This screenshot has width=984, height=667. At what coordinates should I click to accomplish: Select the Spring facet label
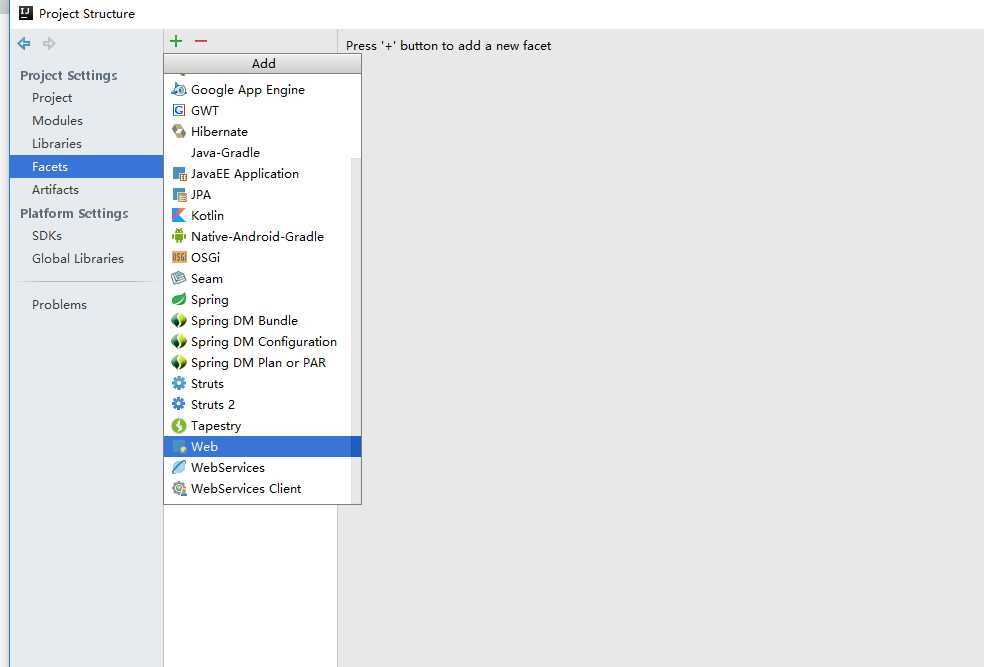(x=210, y=300)
